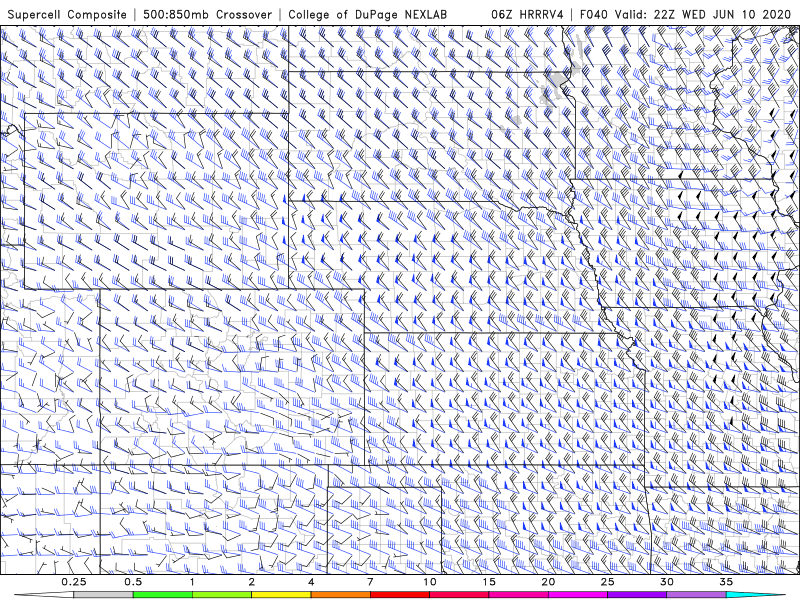Click the color scale label reading 20

tap(548, 582)
